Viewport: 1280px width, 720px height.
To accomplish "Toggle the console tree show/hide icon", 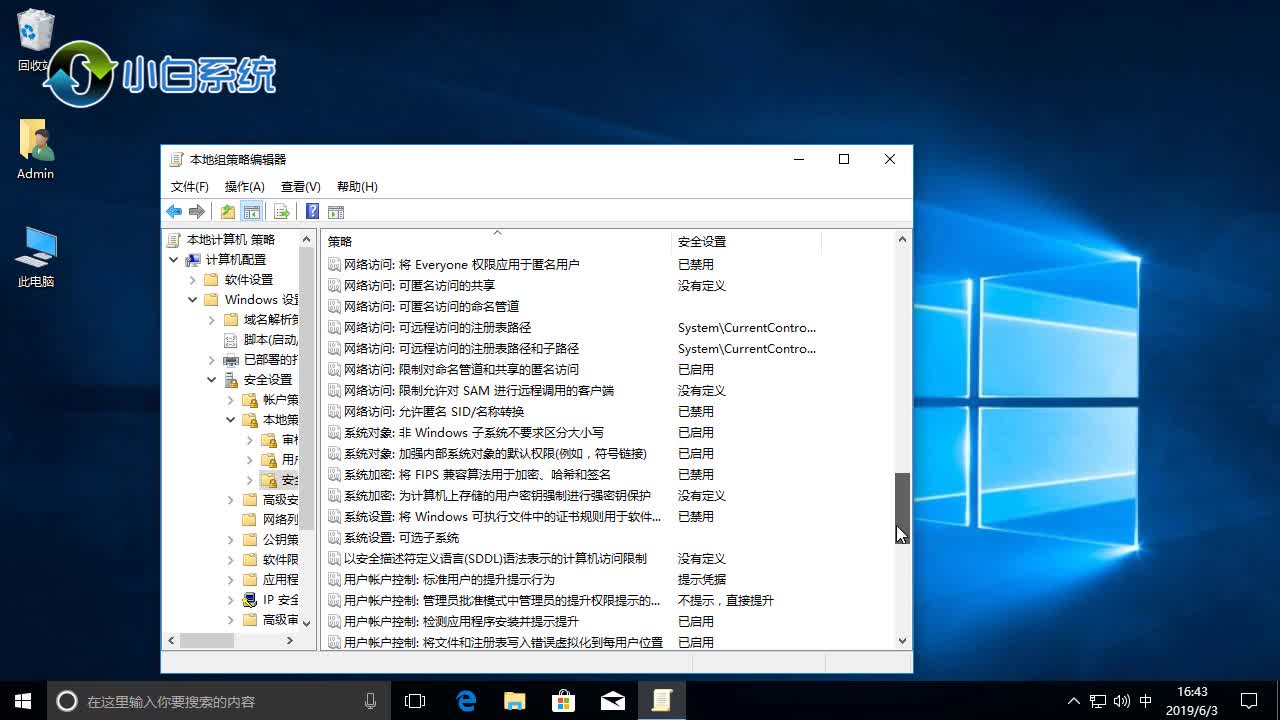I will point(252,211).
